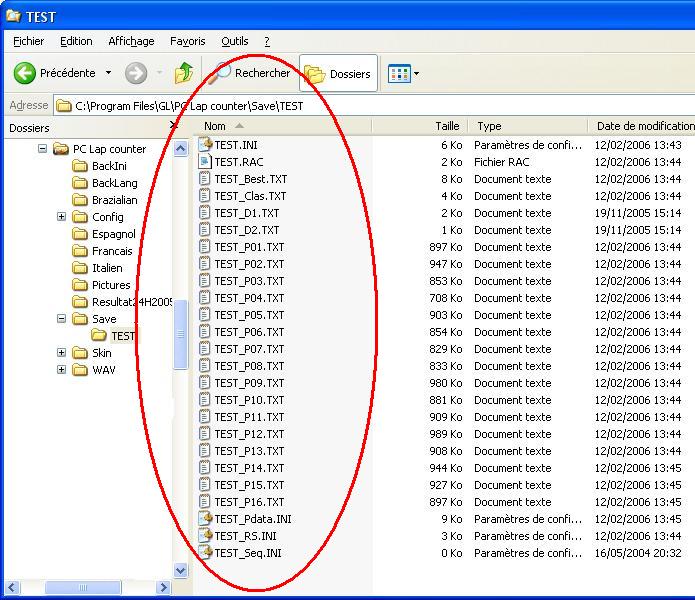Toggle the Dossiers folder pane button
Viewport: 695px width, 600px height.
pos(338,74)
